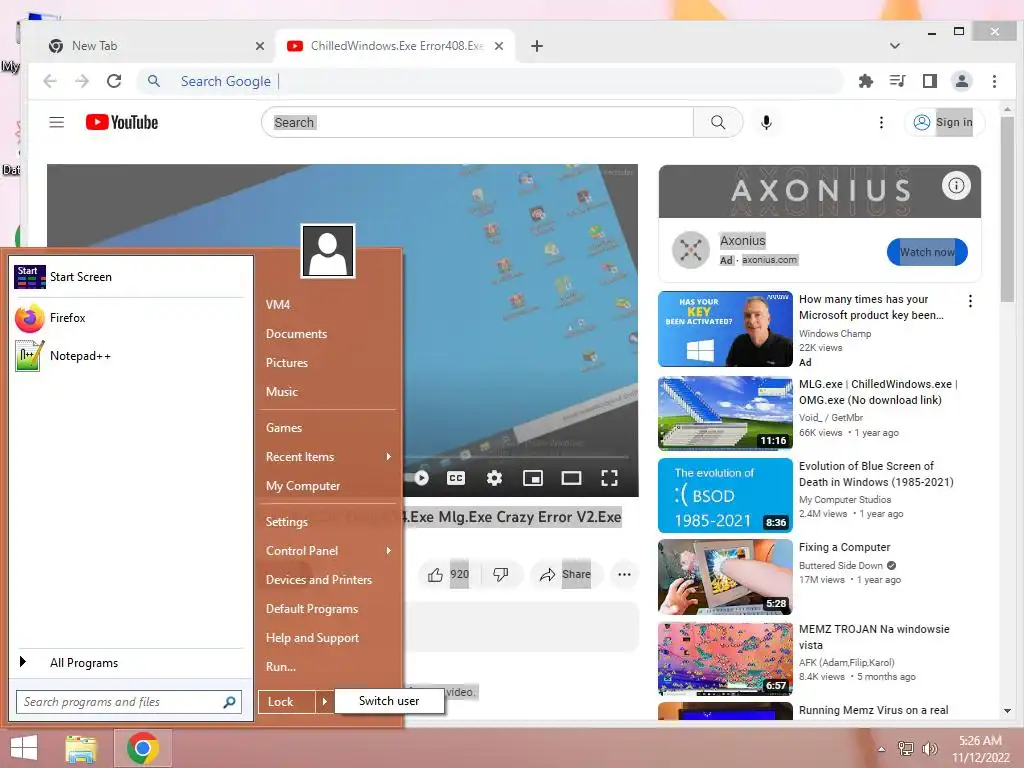The image size is (1024, 768).
Task: Click the Chrome back arrow
Action: point(50,81)
